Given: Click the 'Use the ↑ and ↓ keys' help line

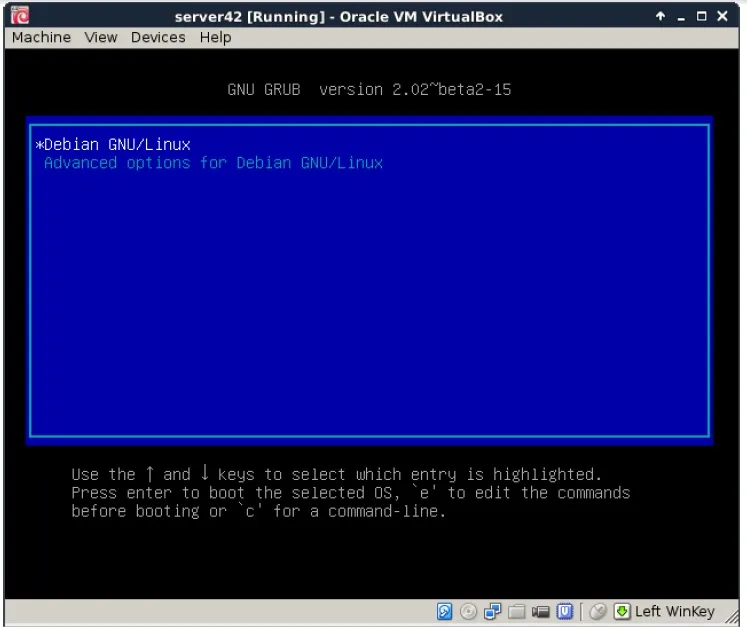Looking at the screenshot, I should pos(336,474).
